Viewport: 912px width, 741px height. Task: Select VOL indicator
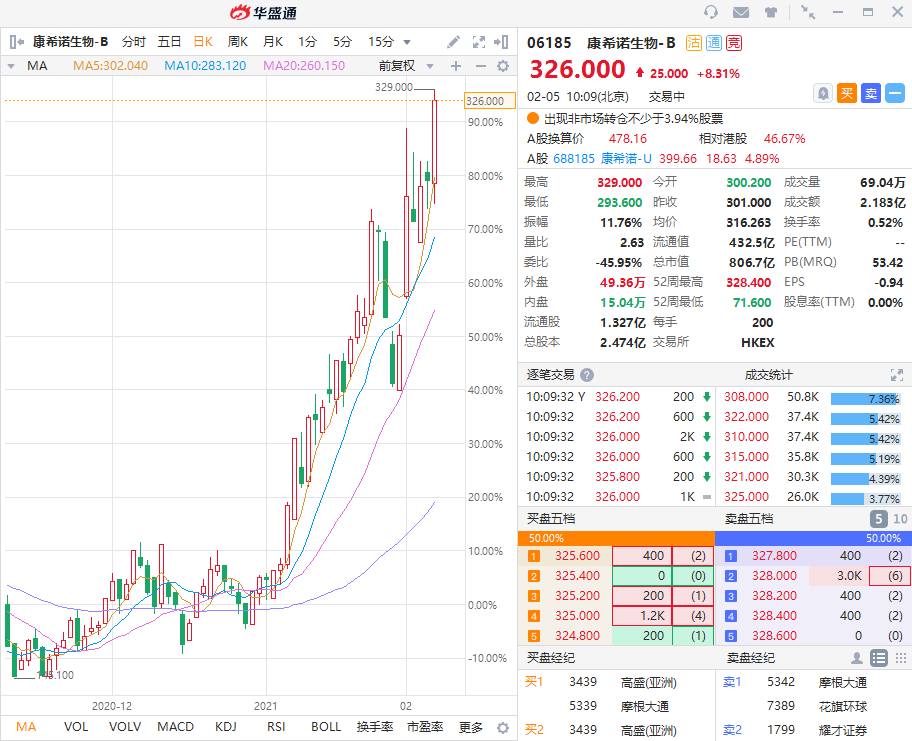pos(76,727)
